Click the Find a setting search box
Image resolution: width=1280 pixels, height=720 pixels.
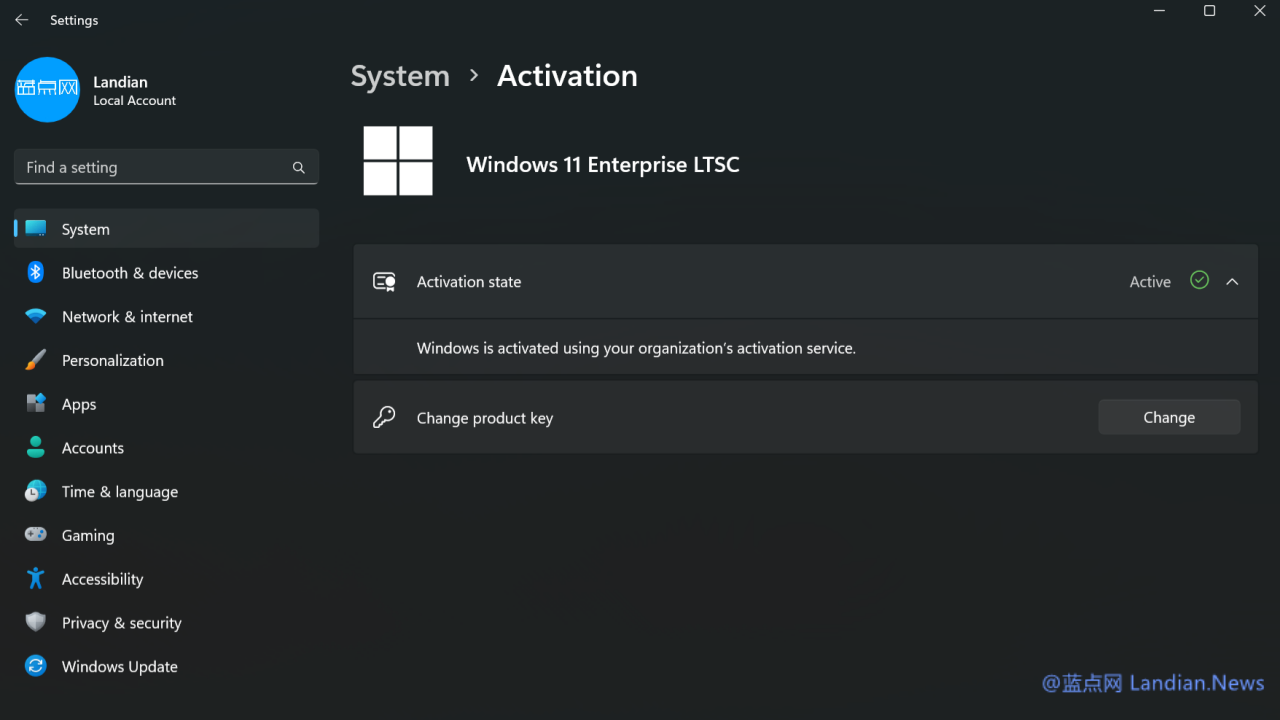click(166, 167)
